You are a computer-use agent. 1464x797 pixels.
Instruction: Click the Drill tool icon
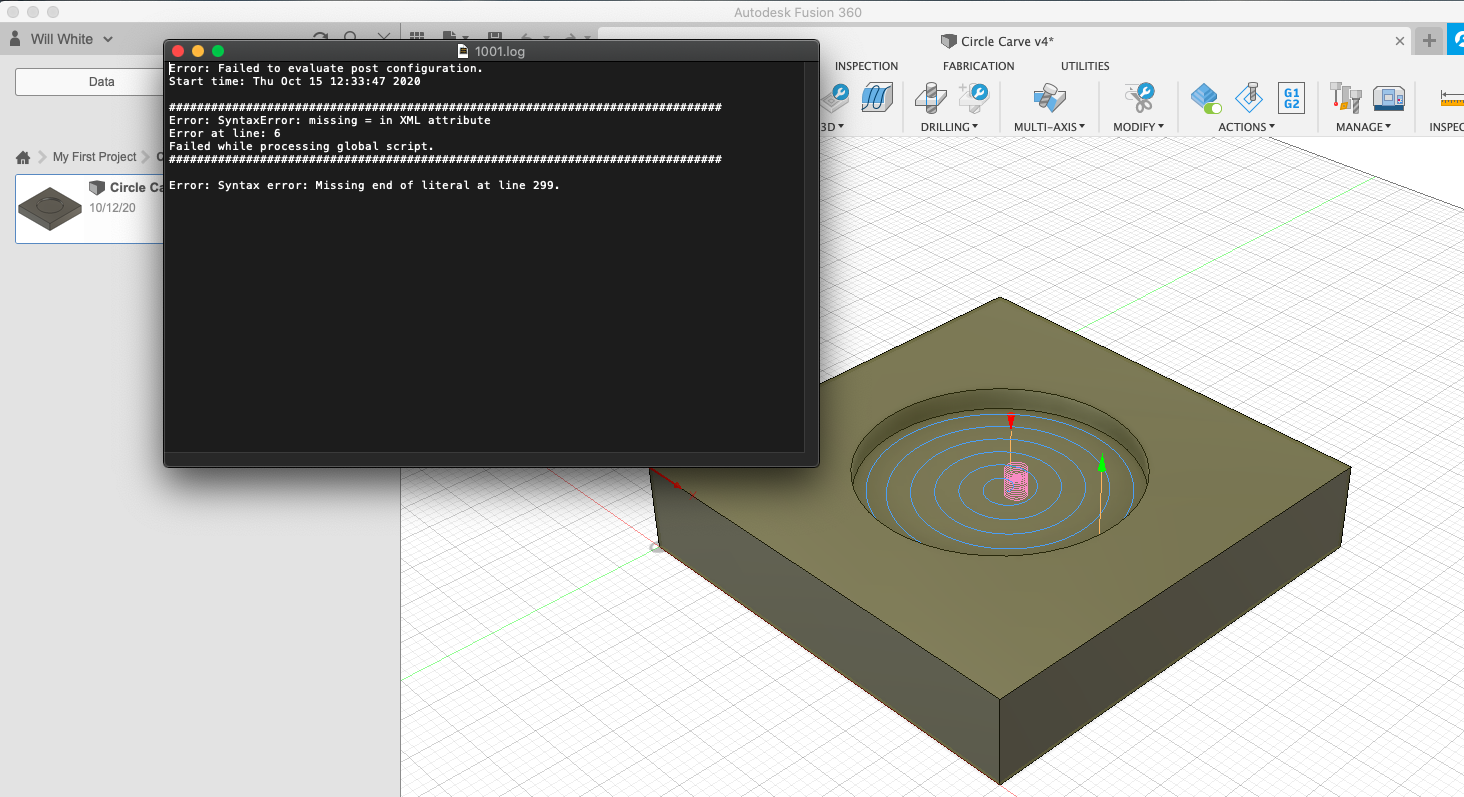pos(931,98)
